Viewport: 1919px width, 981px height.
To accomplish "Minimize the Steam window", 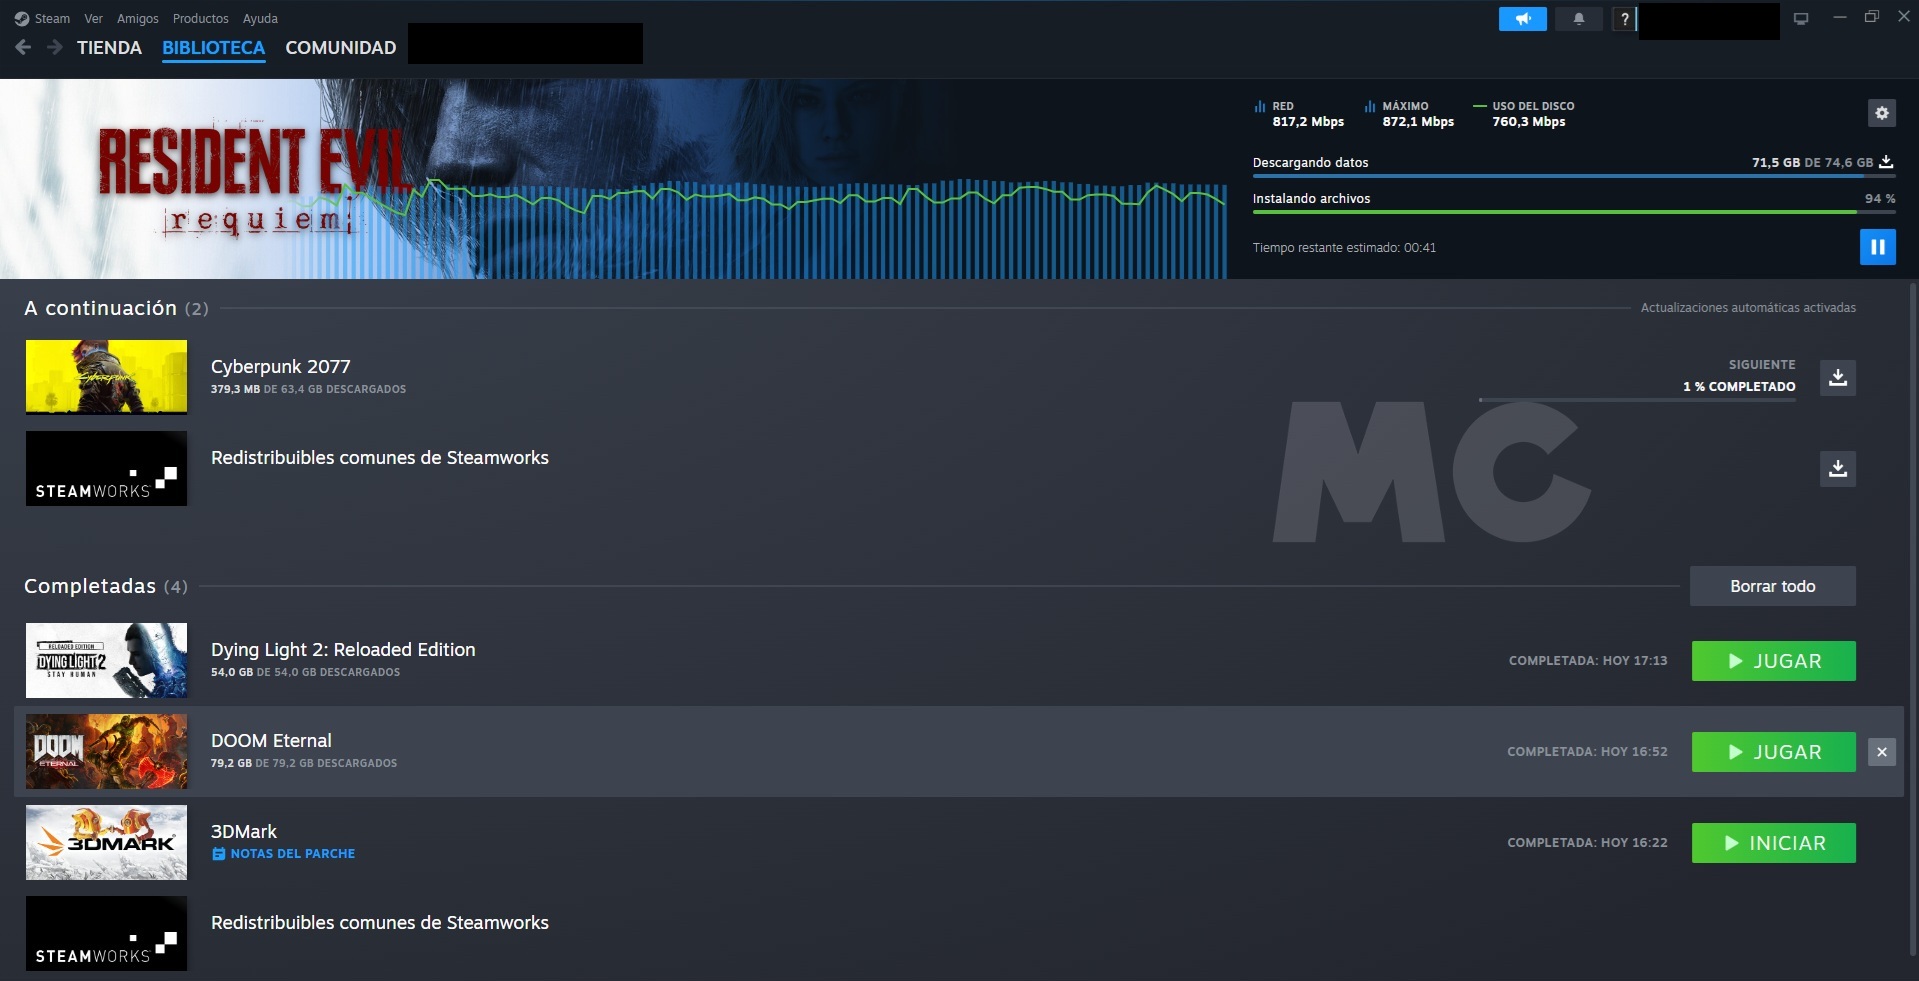I will pos(1839,17).
